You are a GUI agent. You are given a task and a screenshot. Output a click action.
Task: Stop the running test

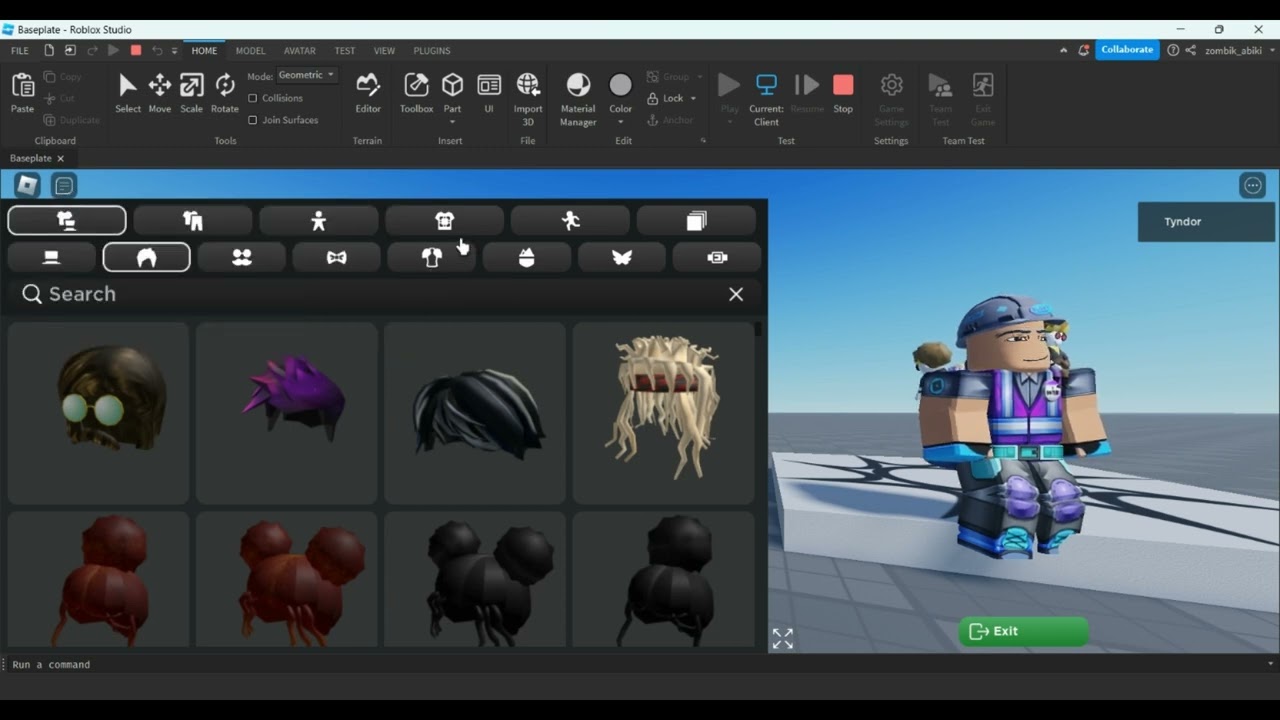coord(843,93)
